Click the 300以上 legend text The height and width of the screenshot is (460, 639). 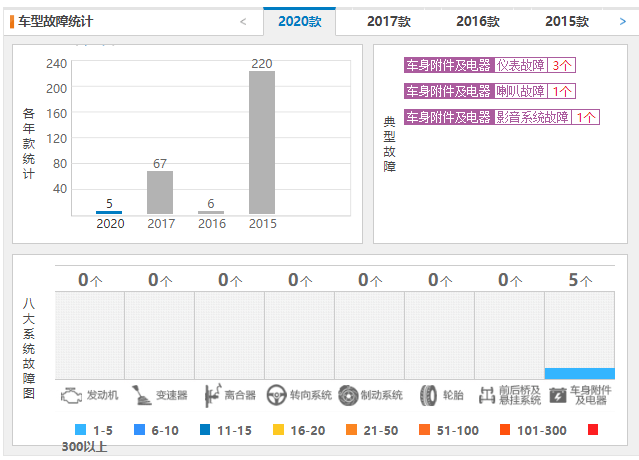[84, 447]
